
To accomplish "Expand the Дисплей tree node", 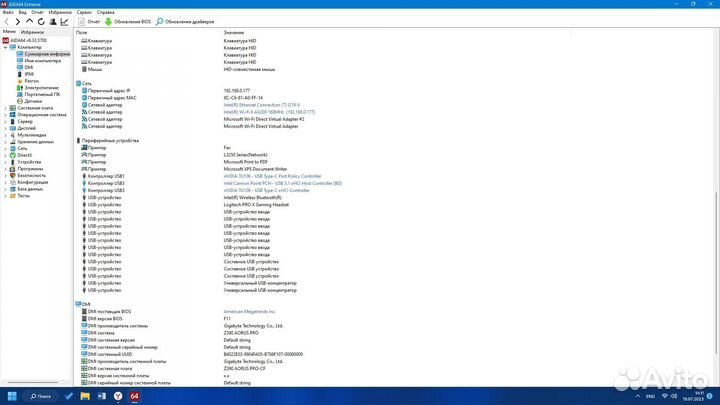I will pos(6,128).
